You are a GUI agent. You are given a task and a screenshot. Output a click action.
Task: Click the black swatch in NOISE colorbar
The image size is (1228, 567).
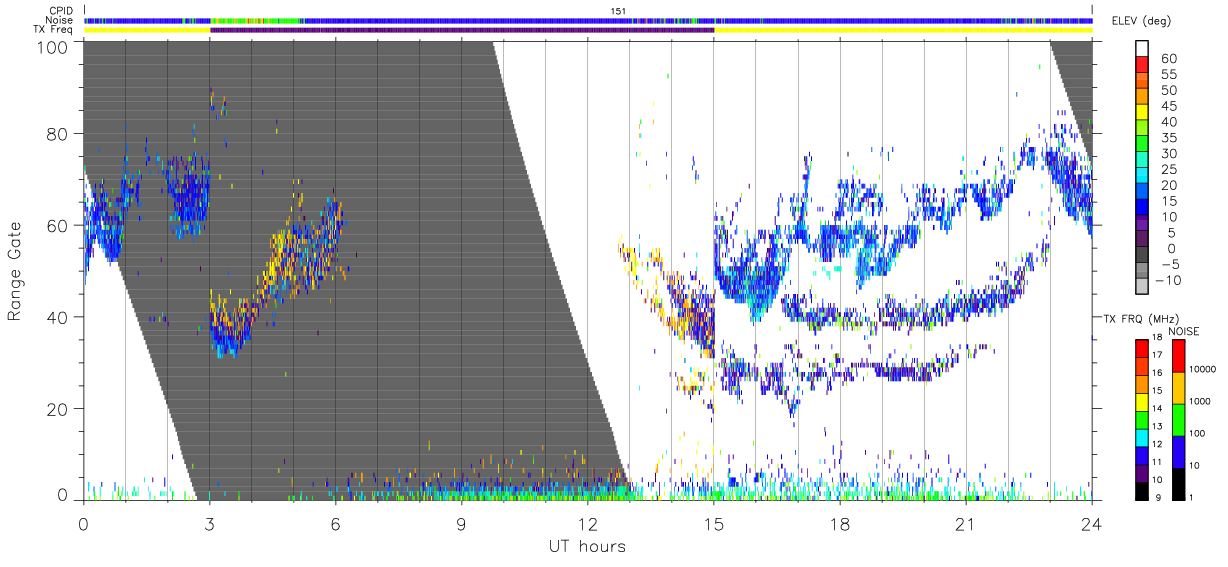tap(1177, 484)
